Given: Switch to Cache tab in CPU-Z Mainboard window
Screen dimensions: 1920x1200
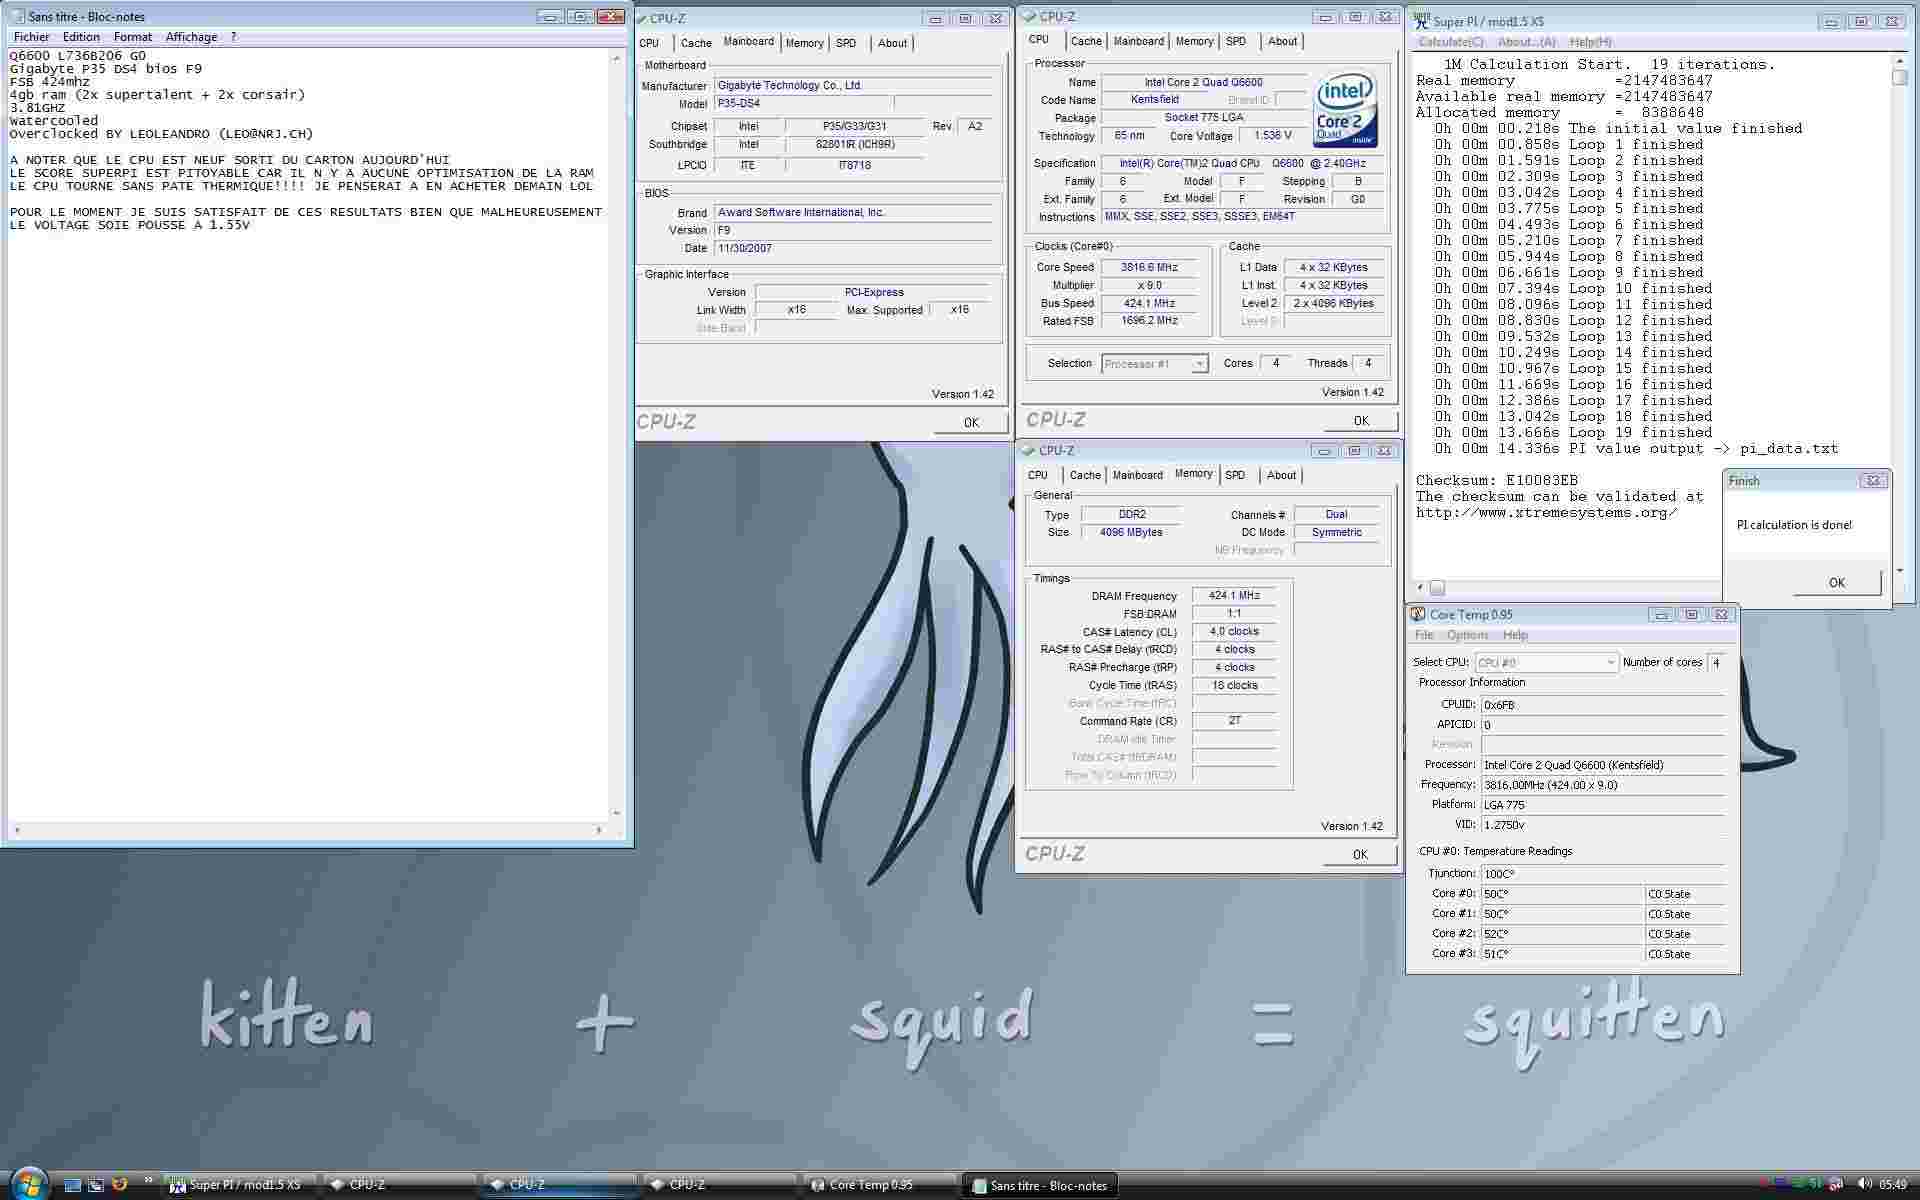Looking at the screenshot, I should pos(696,43).
